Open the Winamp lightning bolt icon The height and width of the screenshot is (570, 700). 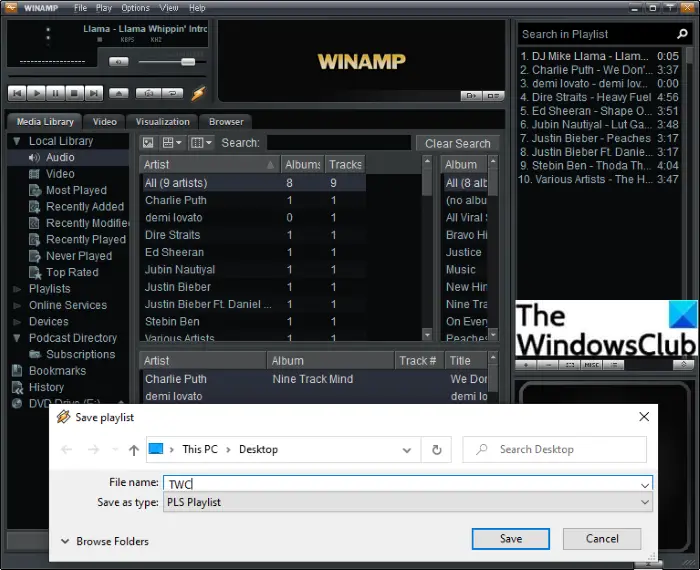point(199,93)
